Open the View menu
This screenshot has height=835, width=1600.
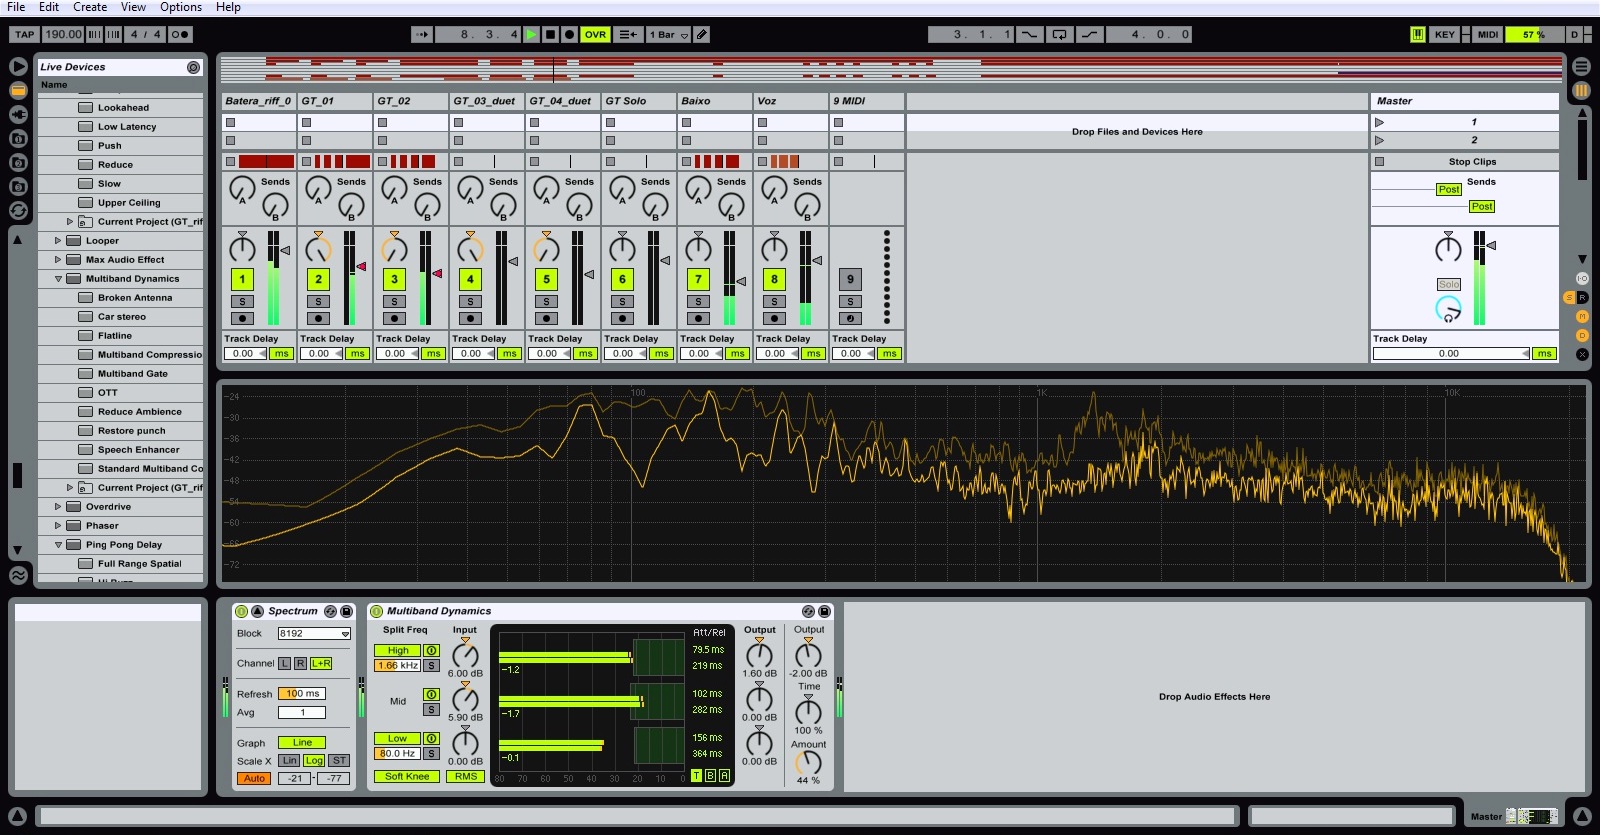(133, 7)
